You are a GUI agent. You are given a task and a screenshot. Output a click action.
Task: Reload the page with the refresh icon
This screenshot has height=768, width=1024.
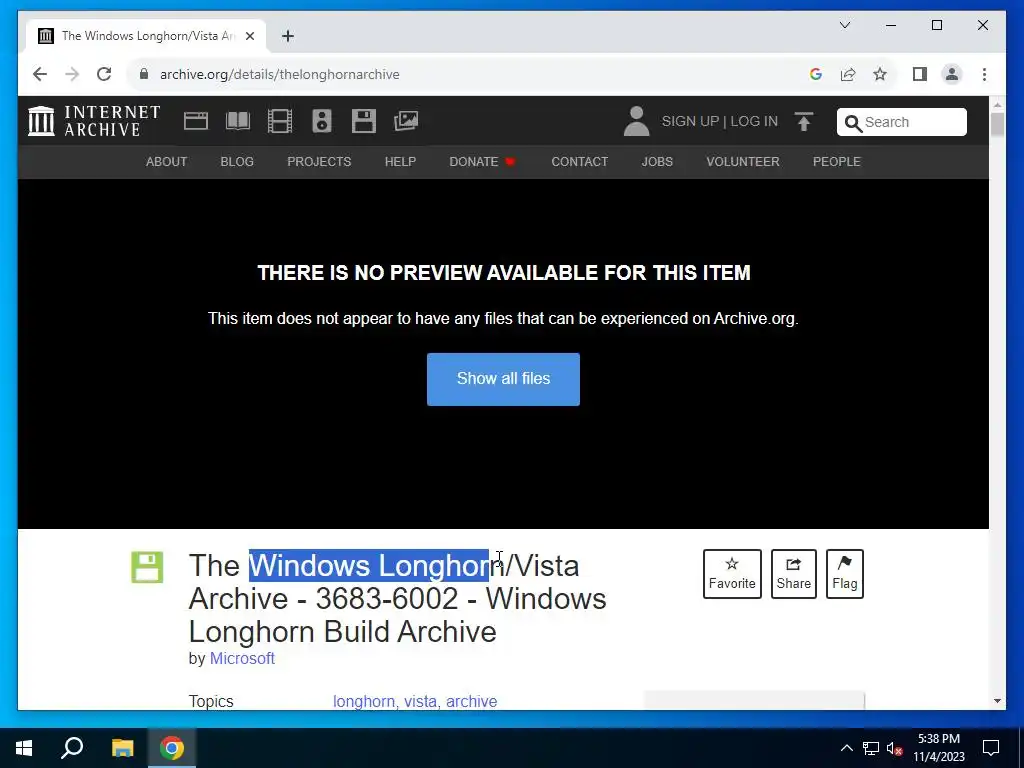(104, 74)
